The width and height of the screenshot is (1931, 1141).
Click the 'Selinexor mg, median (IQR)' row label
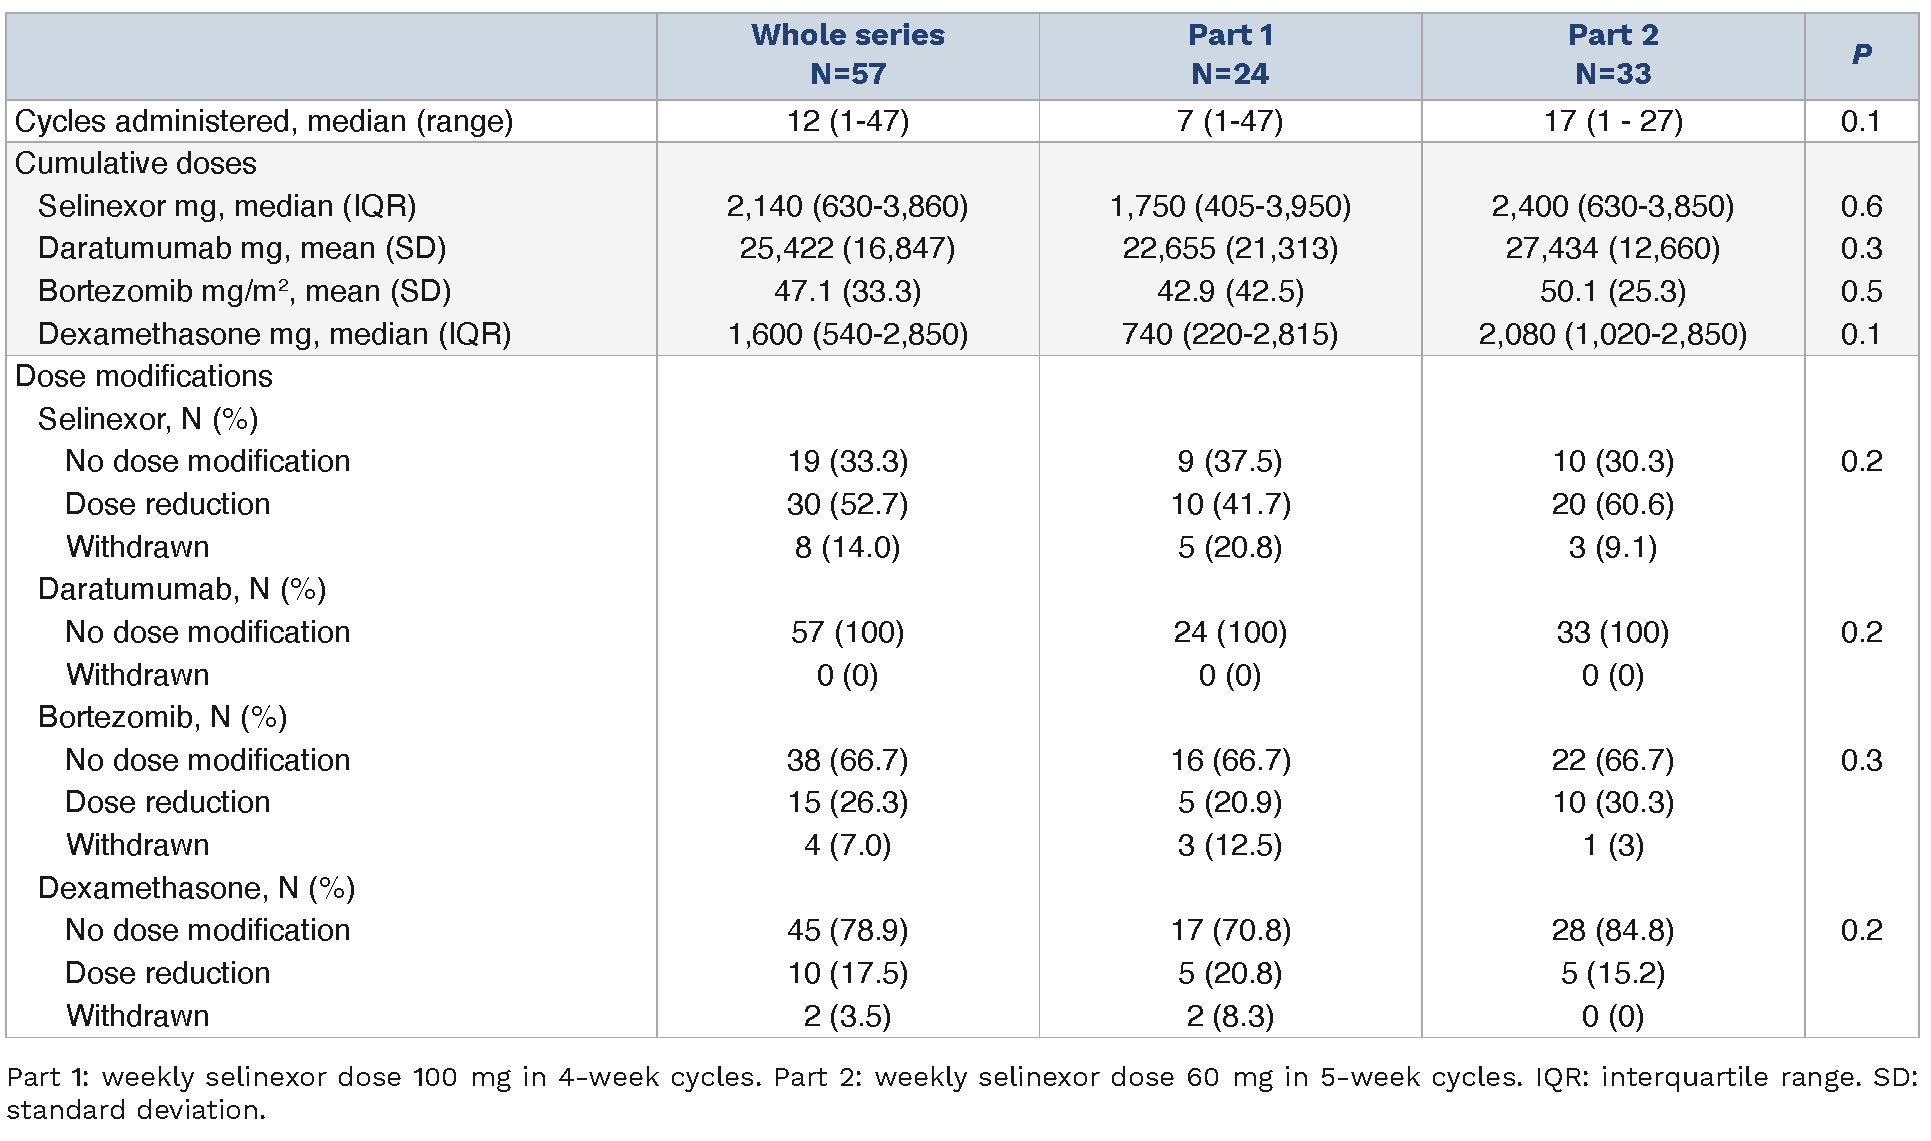[227, 206]
